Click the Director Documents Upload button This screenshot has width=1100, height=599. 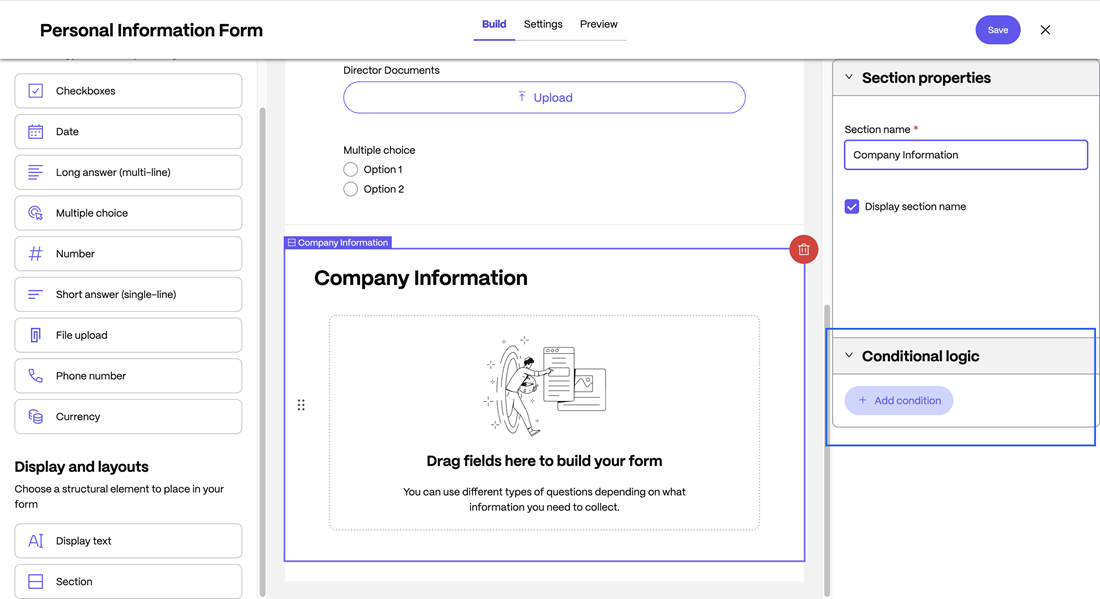click(544, 98)
